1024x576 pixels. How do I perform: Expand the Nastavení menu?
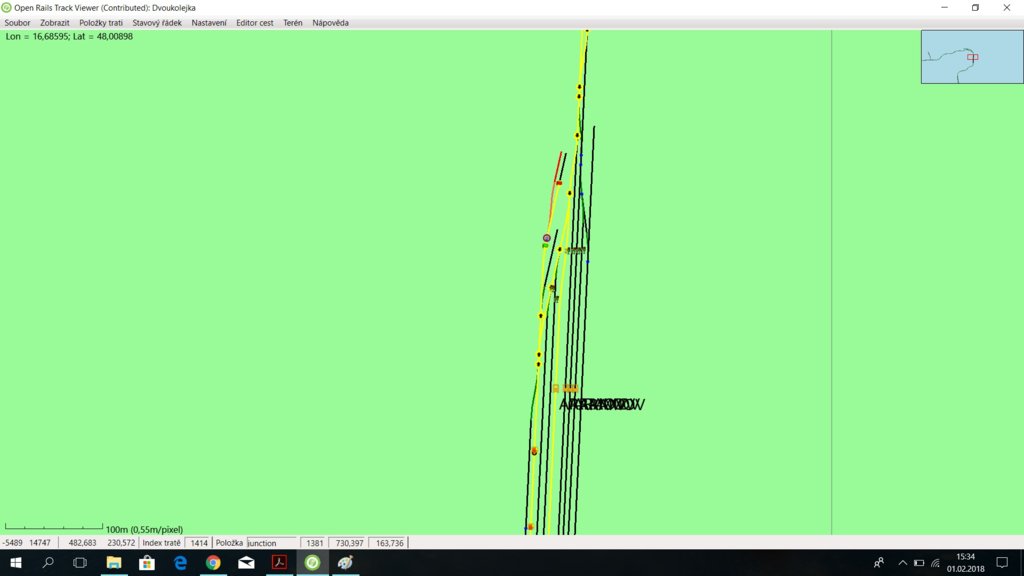209,22
